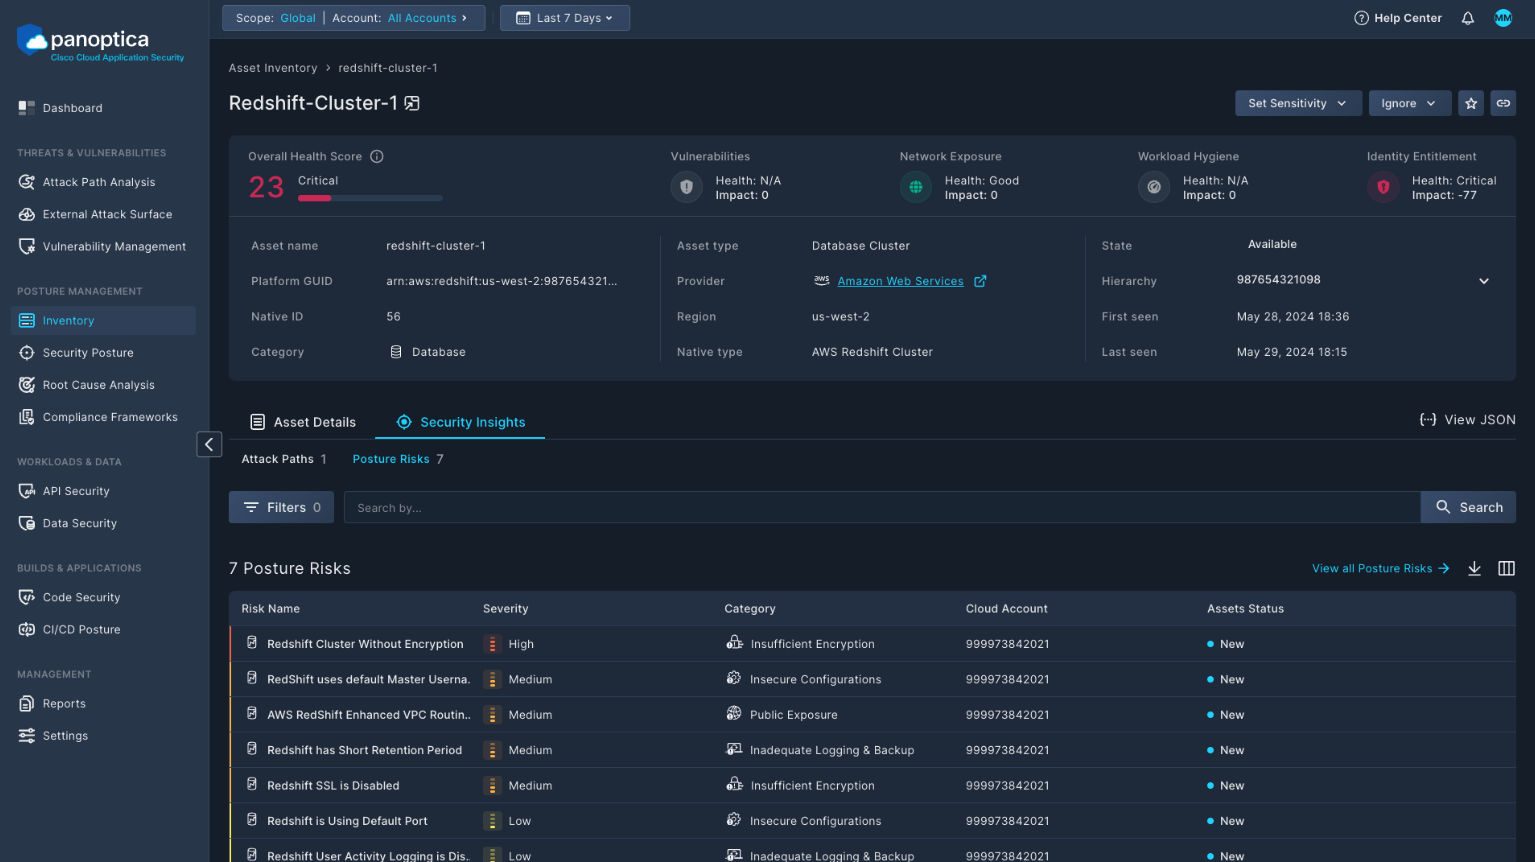Click the Network Exposure globe icon
Viewport: 1535px width, 862px height.
coord(915,187)
